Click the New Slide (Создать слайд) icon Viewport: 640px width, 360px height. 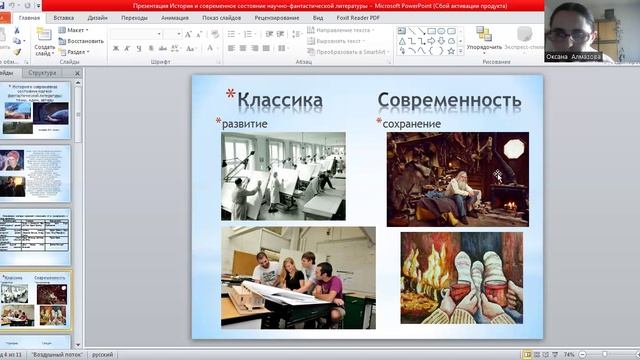[x=44, y=35]
